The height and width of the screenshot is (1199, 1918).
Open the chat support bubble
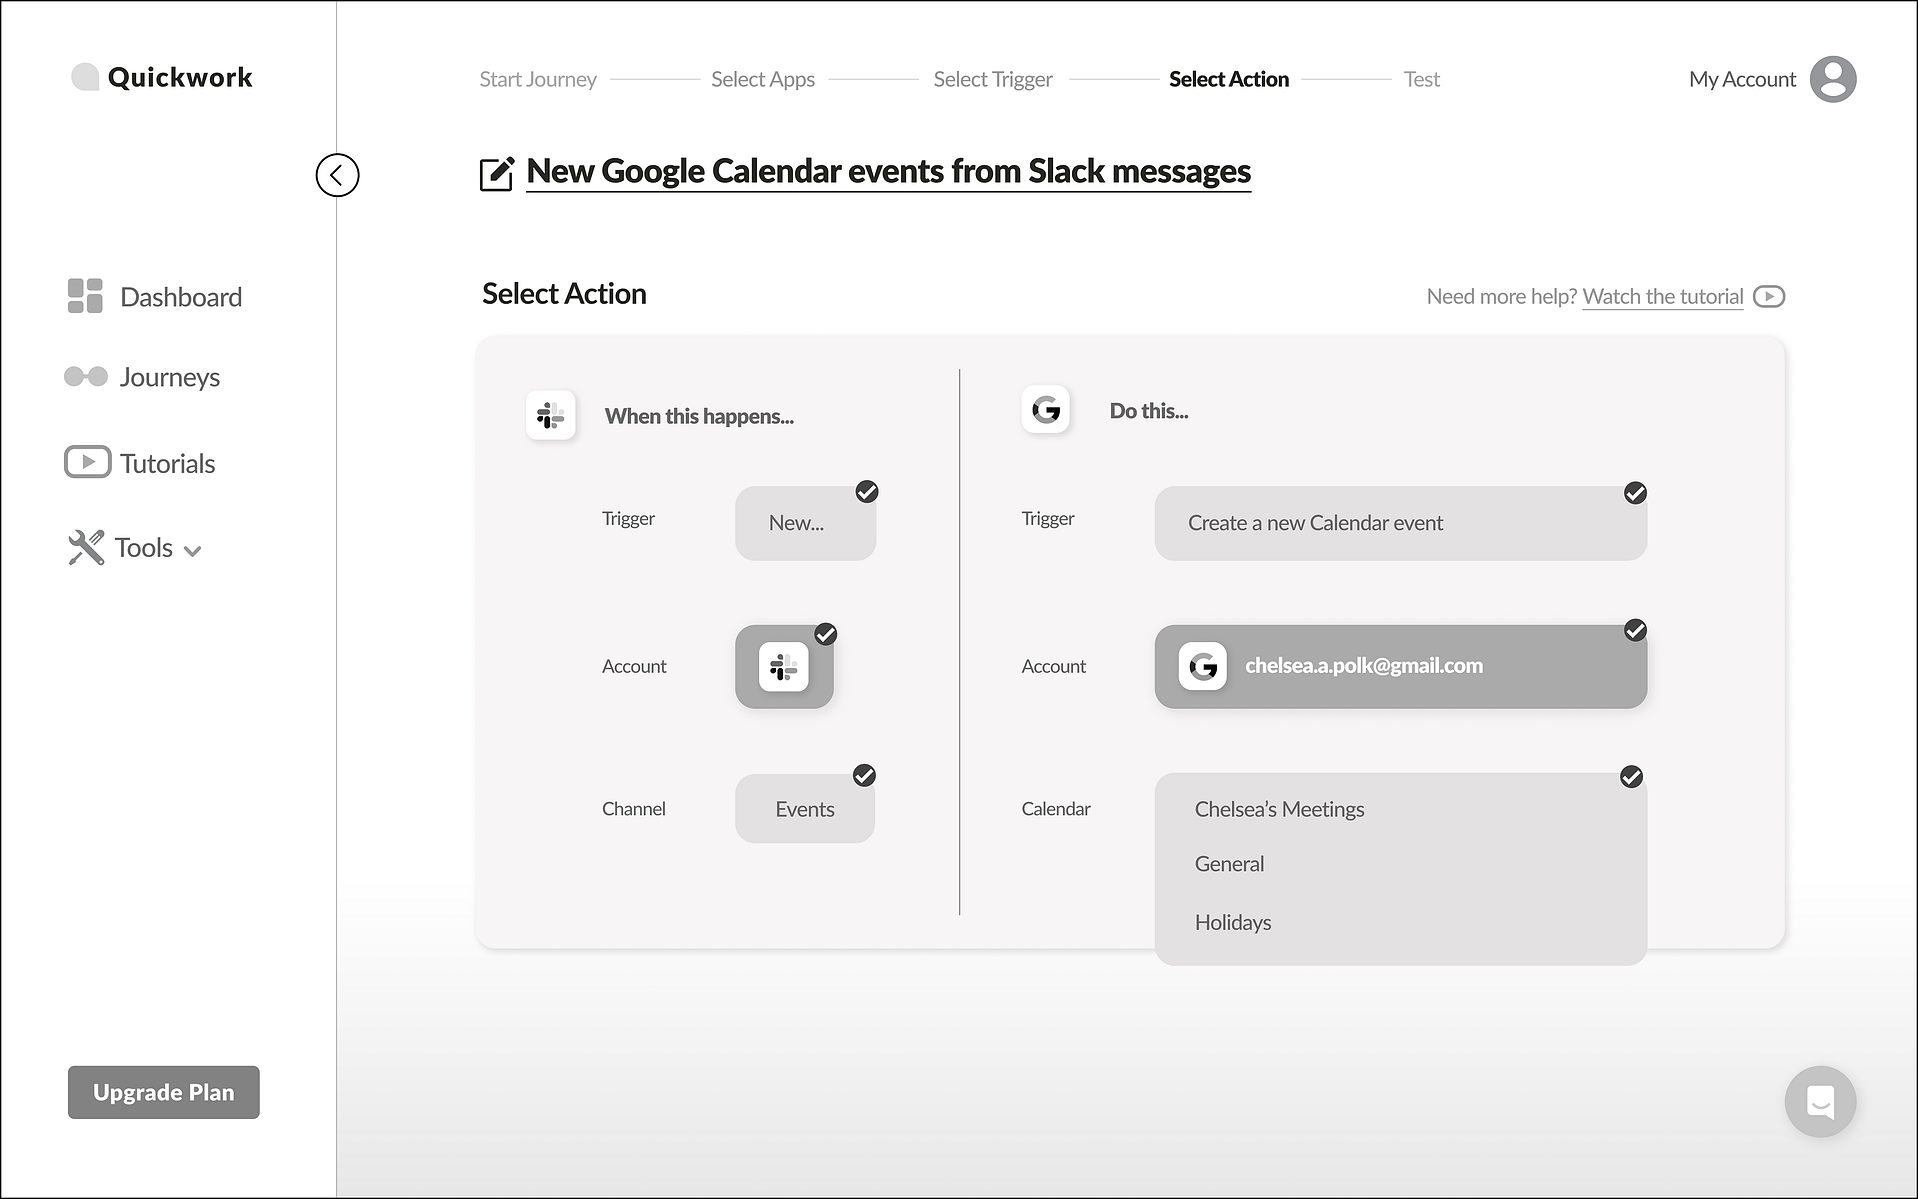click(x=1821, y=1102)
